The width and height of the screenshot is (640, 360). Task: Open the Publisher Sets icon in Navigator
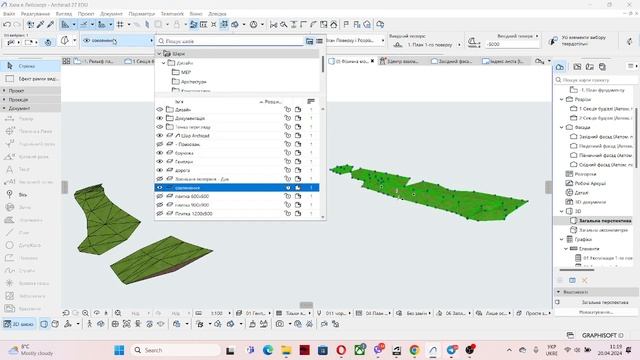tap(602, 67)
